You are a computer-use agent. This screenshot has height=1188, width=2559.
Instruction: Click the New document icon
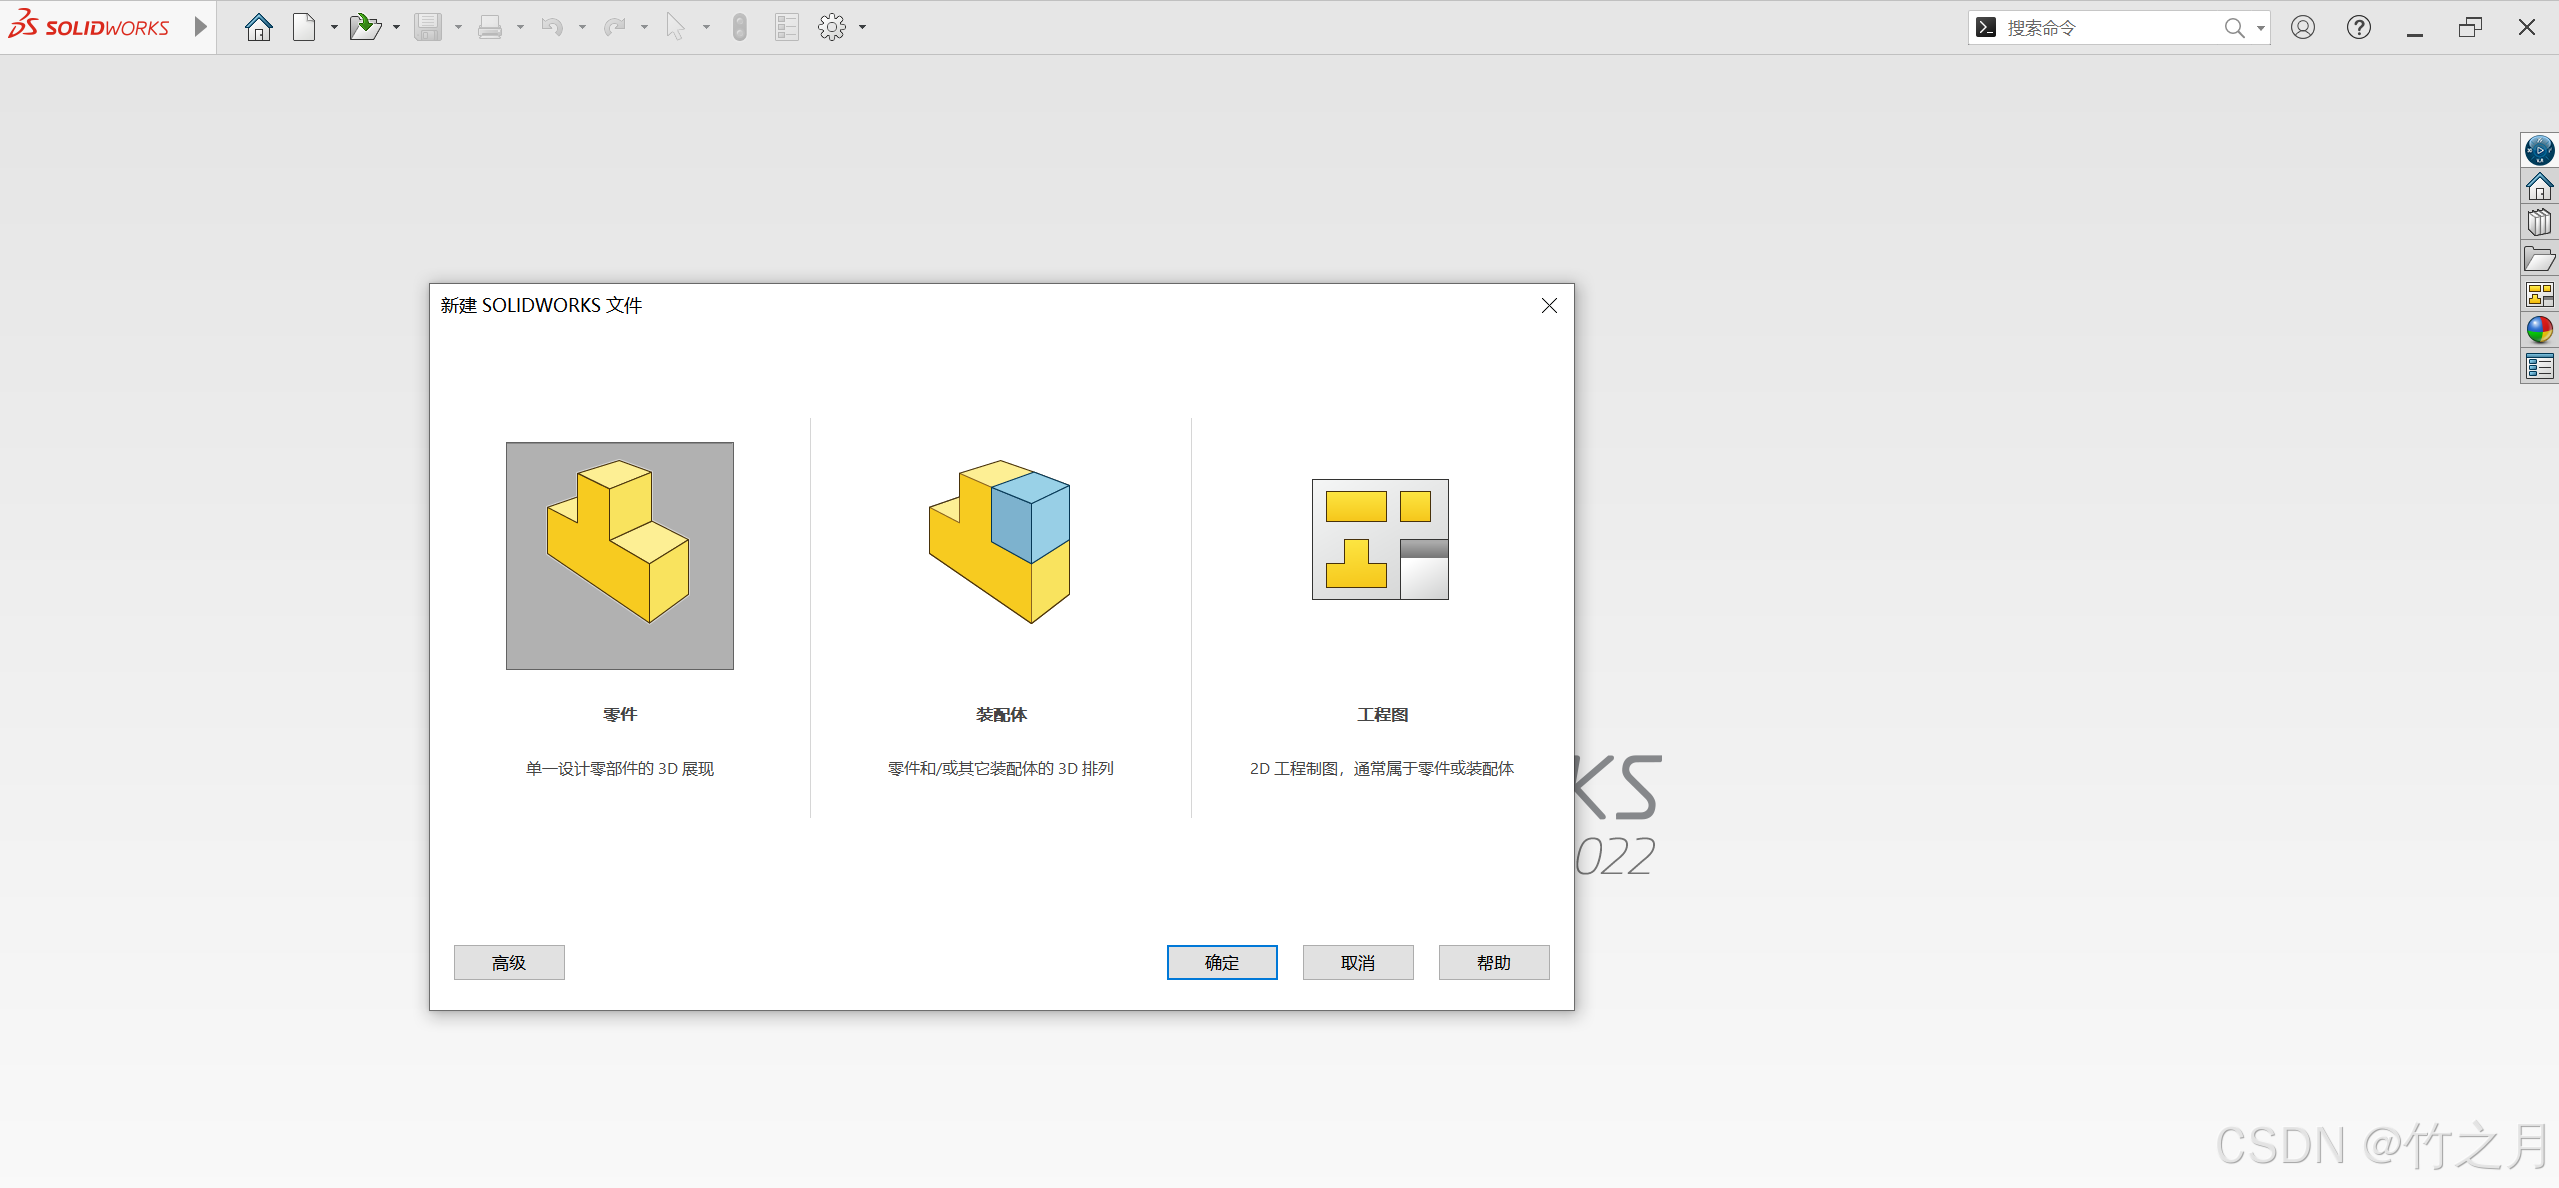(x=304, y=27)
